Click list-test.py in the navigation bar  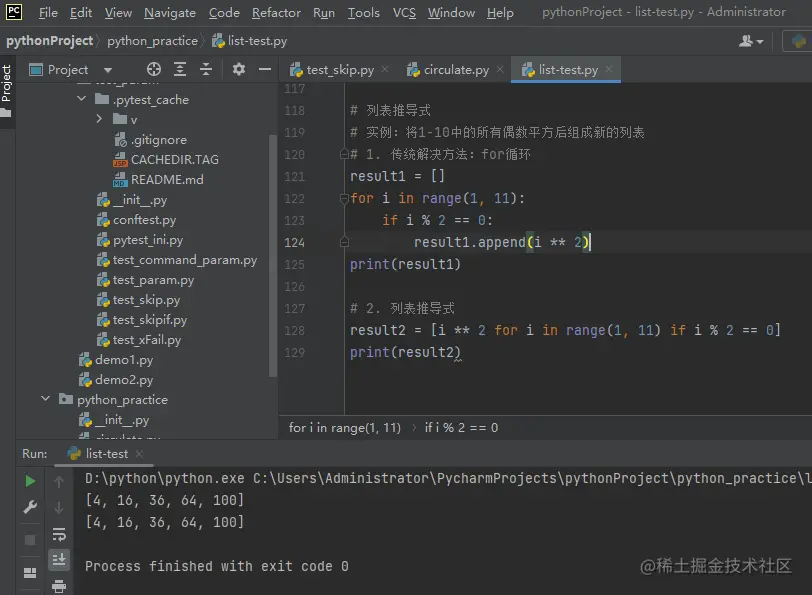point(250,41)
